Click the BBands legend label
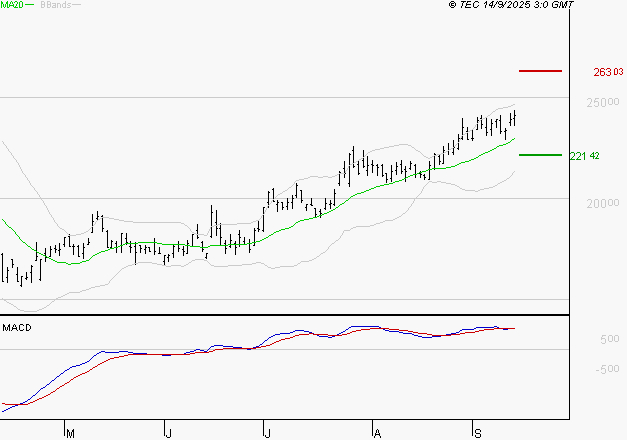627x440 pixels. tap(53, 5)
